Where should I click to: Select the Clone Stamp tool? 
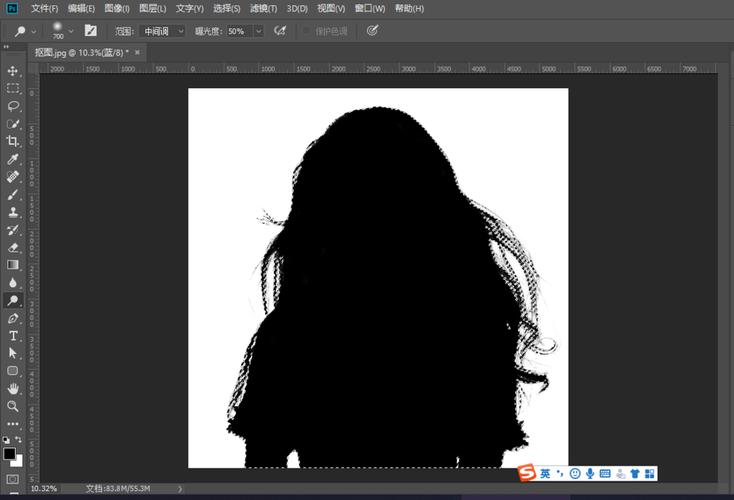(13, 212)
